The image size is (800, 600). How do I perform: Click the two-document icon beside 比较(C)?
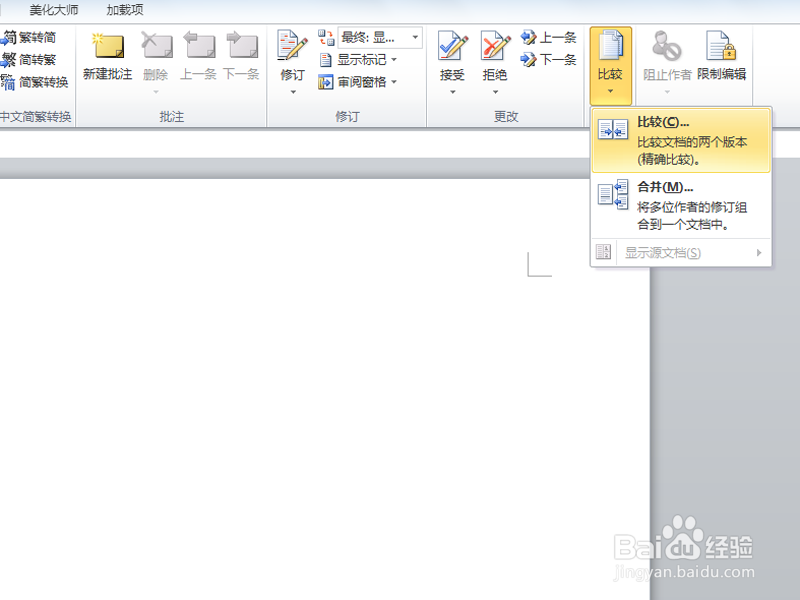click(x=613, y=129)
